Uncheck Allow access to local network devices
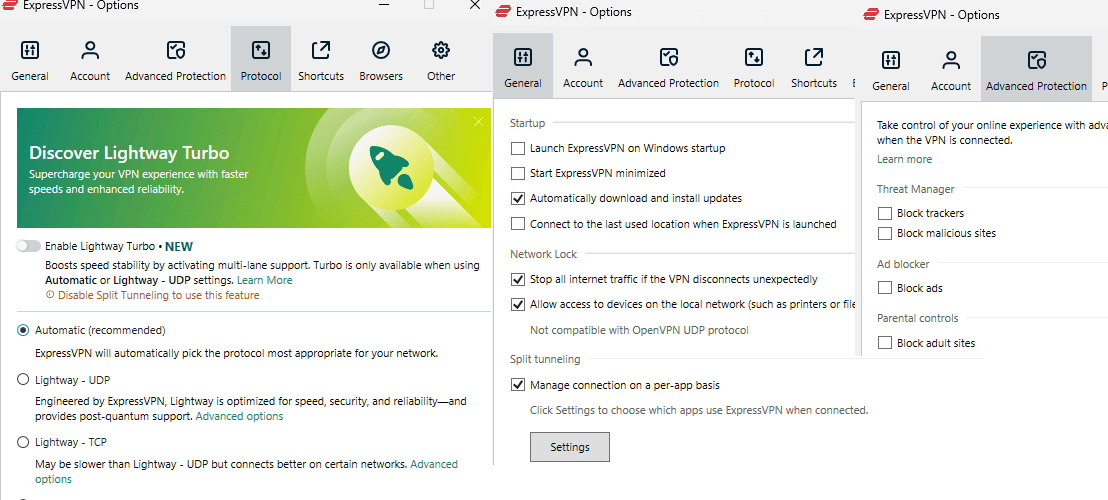 coord(518,304)
